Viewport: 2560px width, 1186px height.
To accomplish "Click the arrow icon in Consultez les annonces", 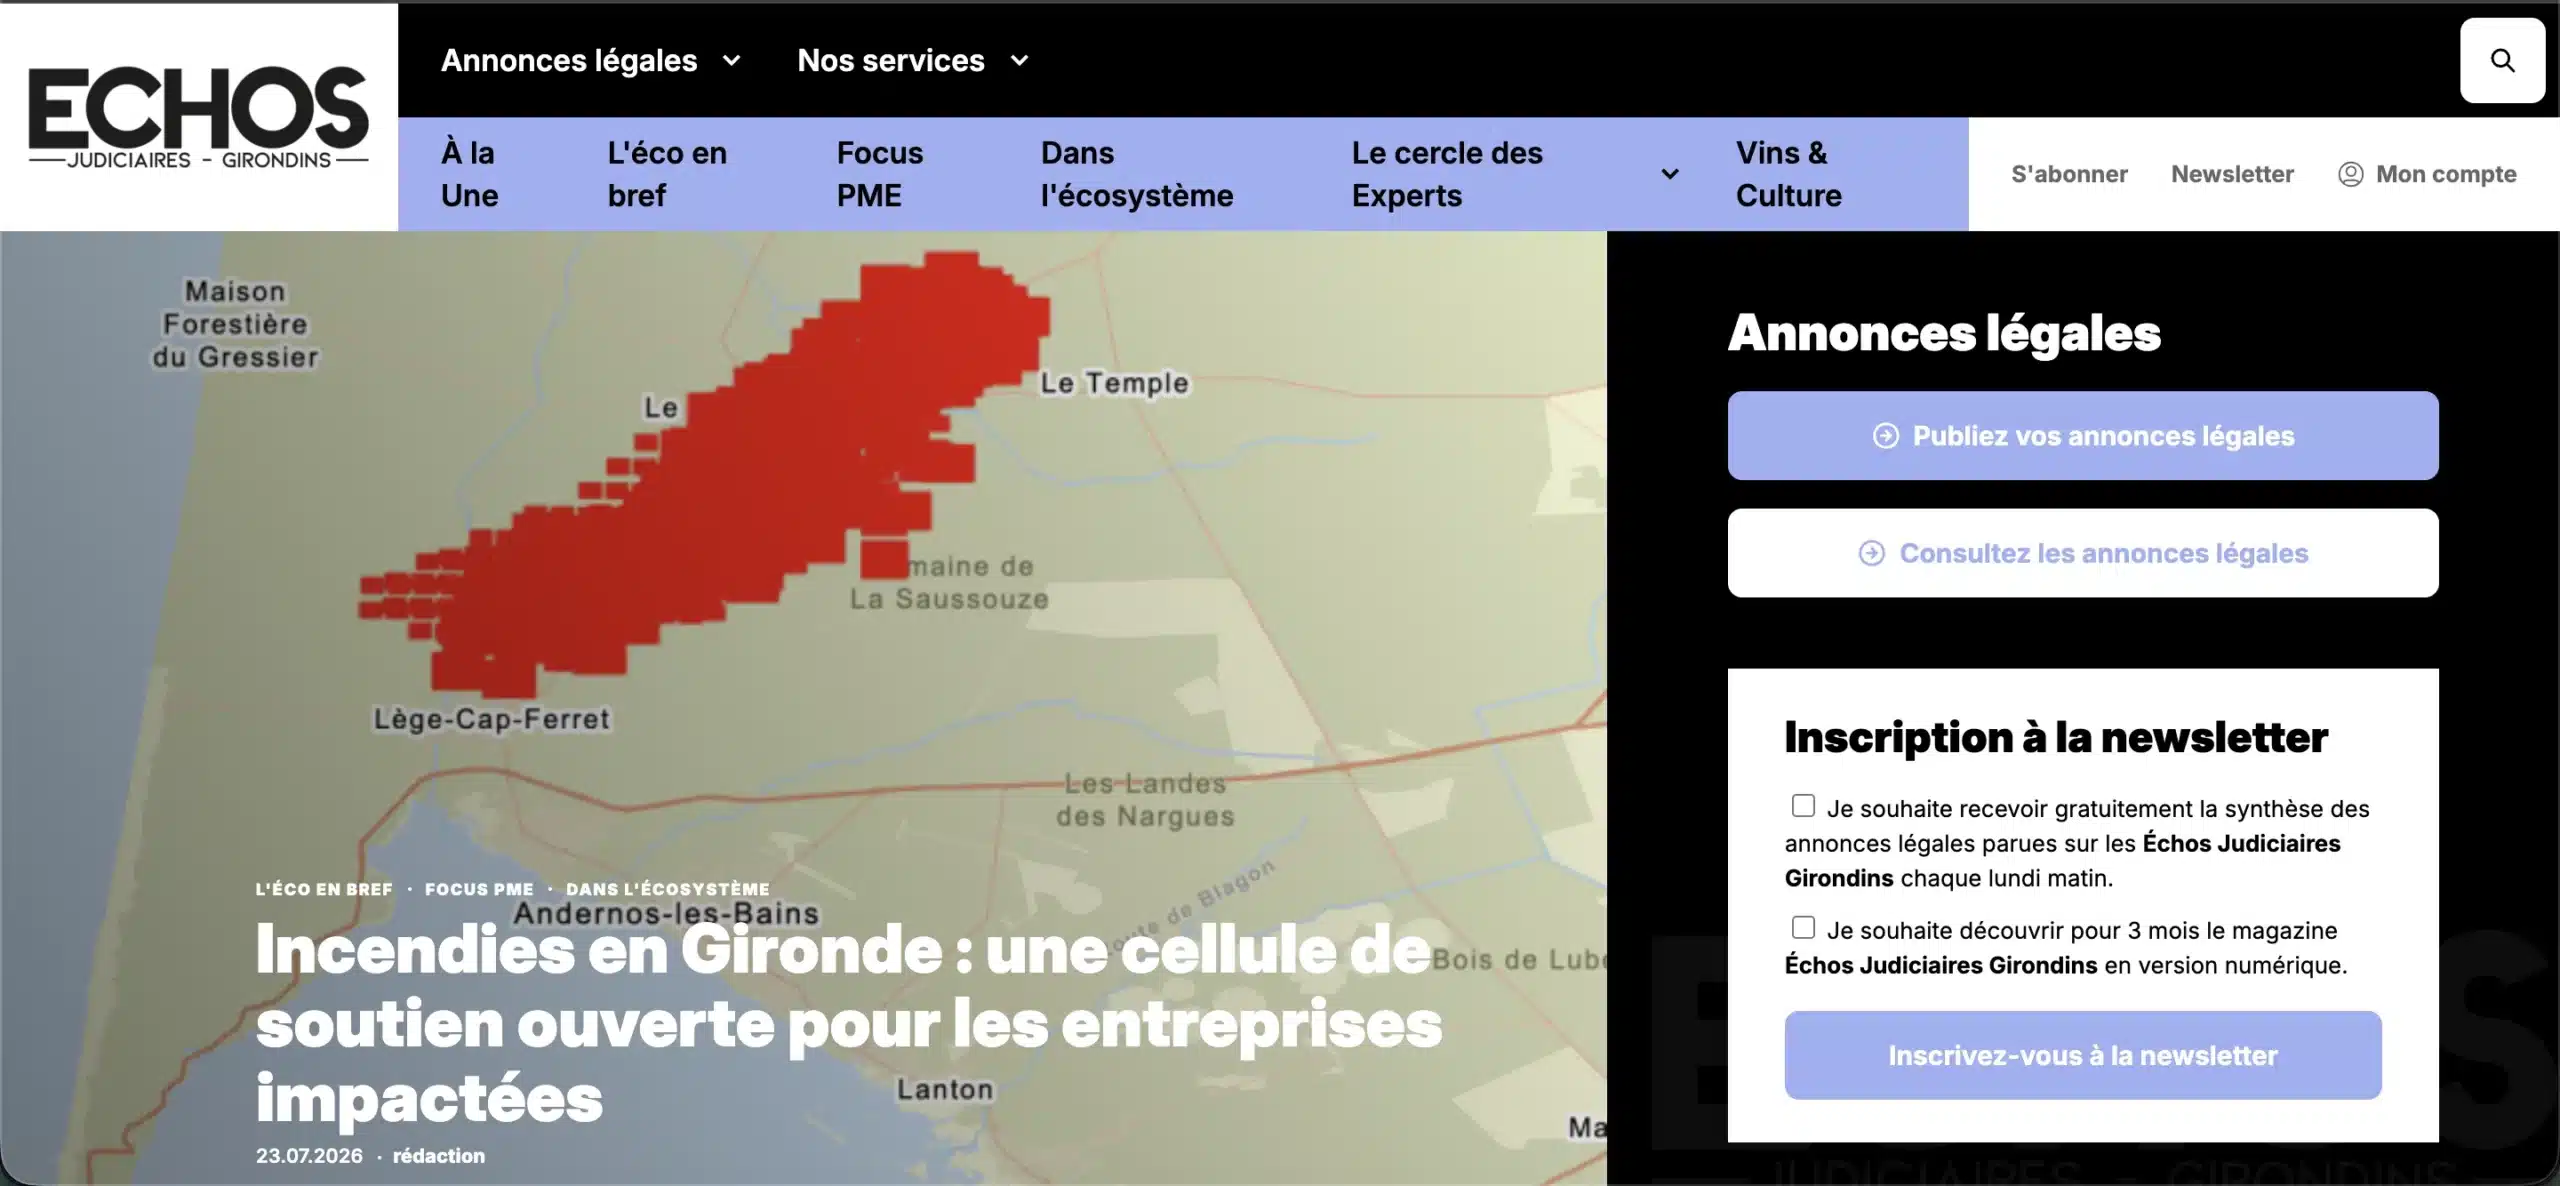I will 1871,553.
